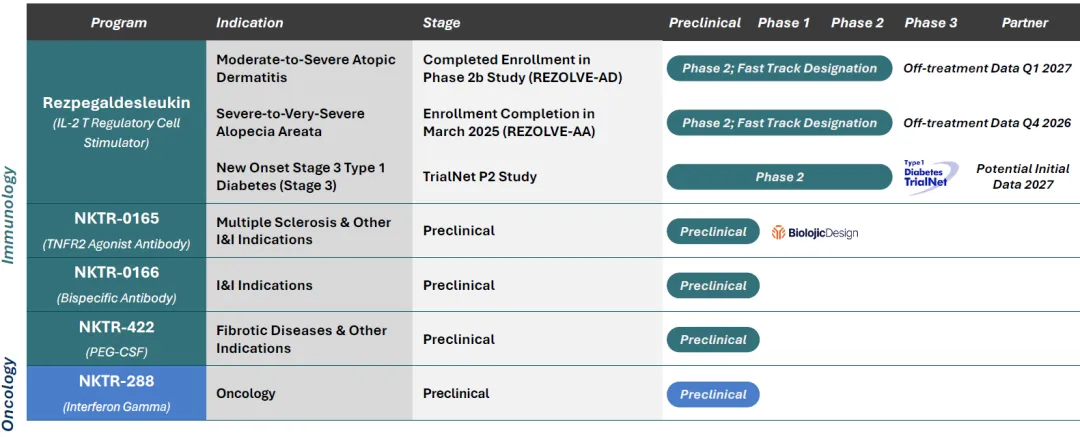Click the NKTR-0166 Bispecific Antibody cell
Image resolution: width=1080 pixels, height=437 pixels.
(116, 285)
